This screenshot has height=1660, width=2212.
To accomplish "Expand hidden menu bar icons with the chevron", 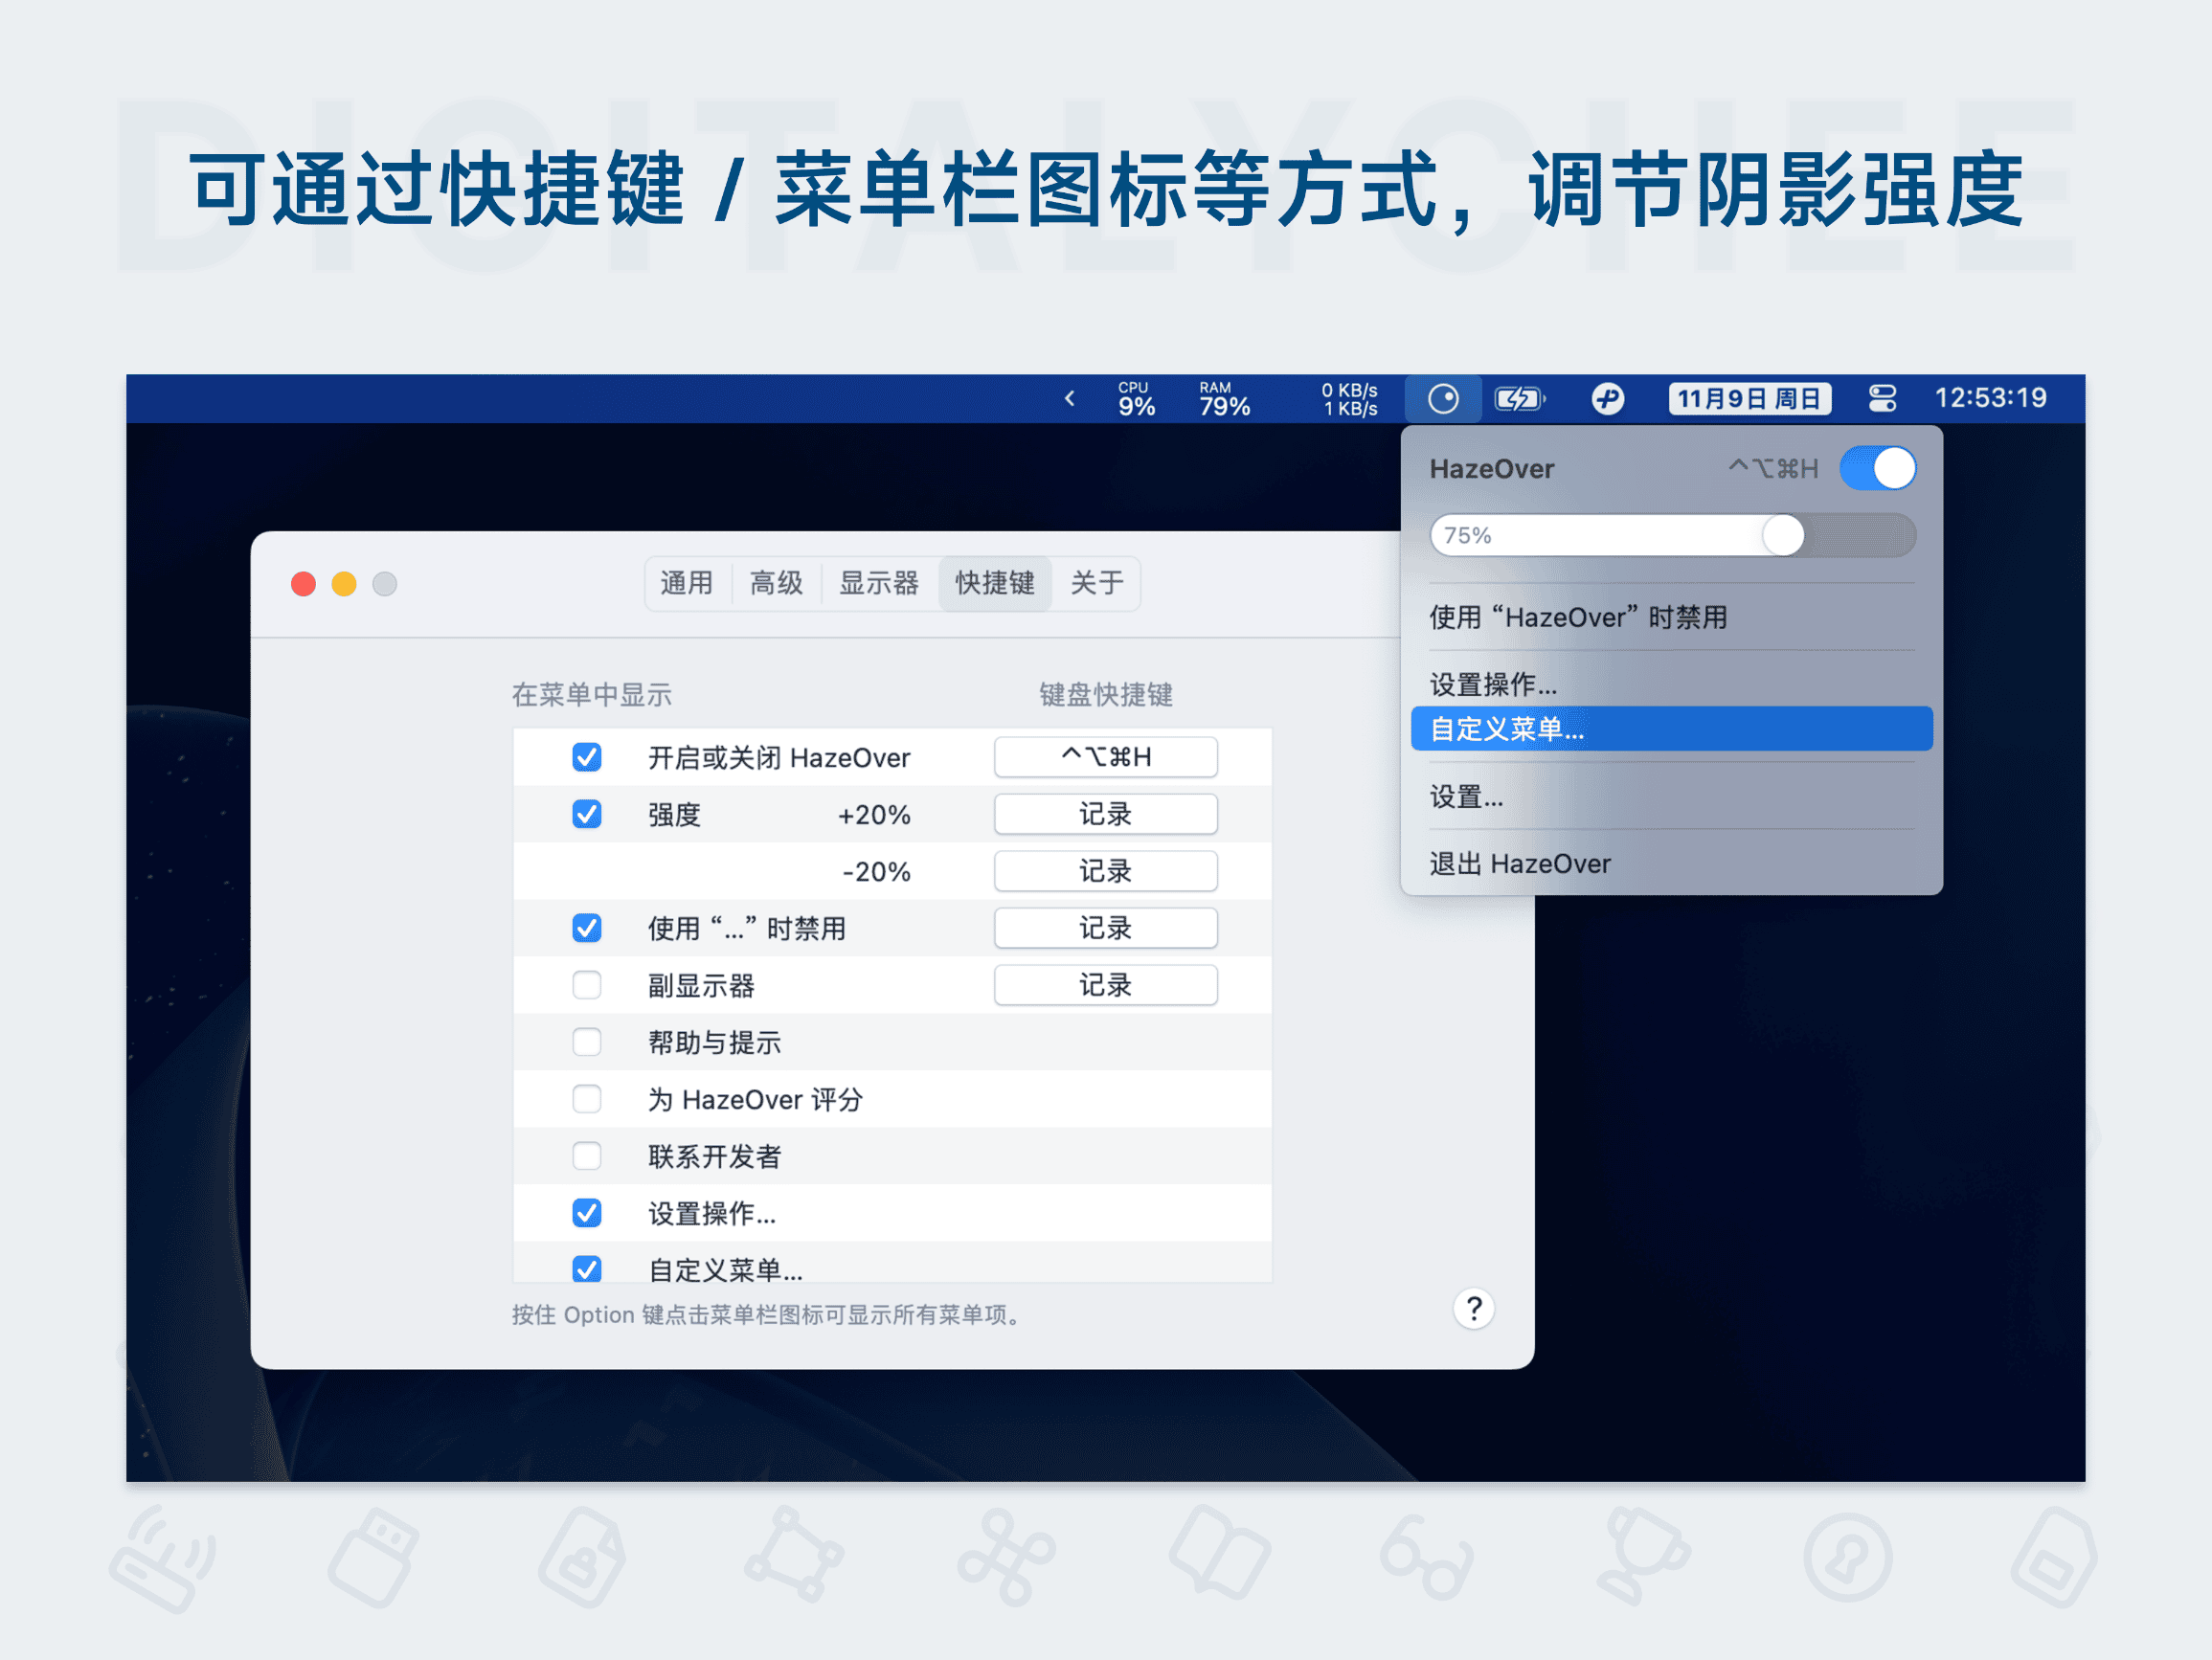I will [x=1070, y=398].
